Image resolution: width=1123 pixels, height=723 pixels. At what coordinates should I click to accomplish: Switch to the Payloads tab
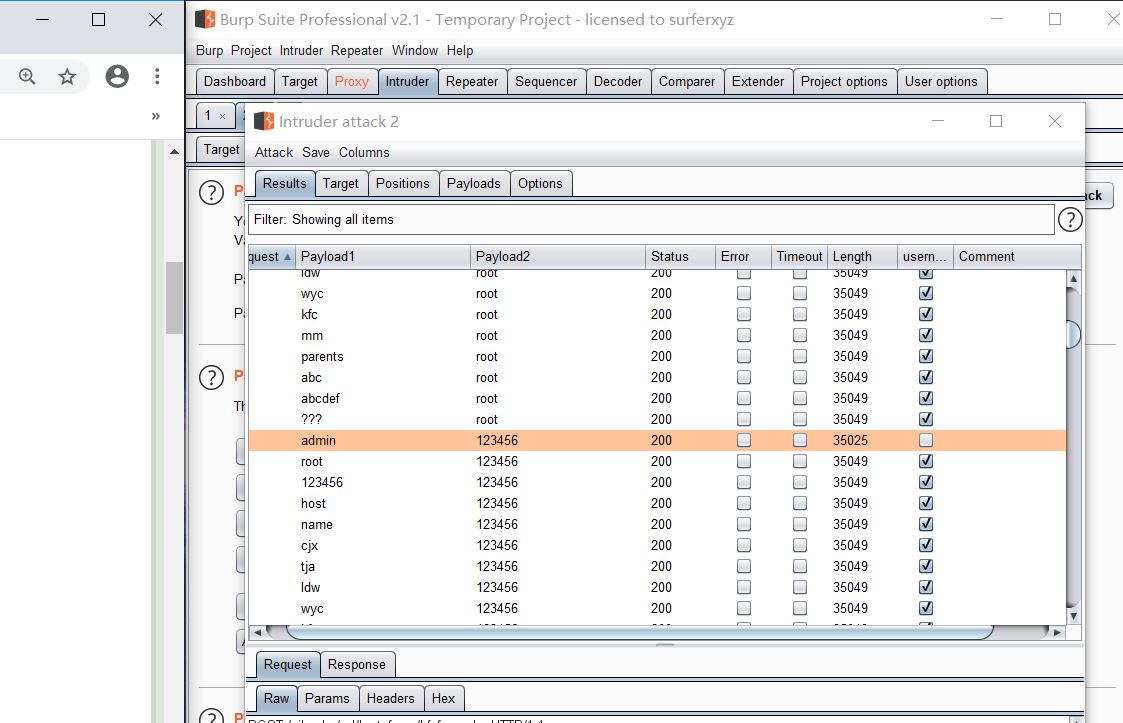(473, 183)
